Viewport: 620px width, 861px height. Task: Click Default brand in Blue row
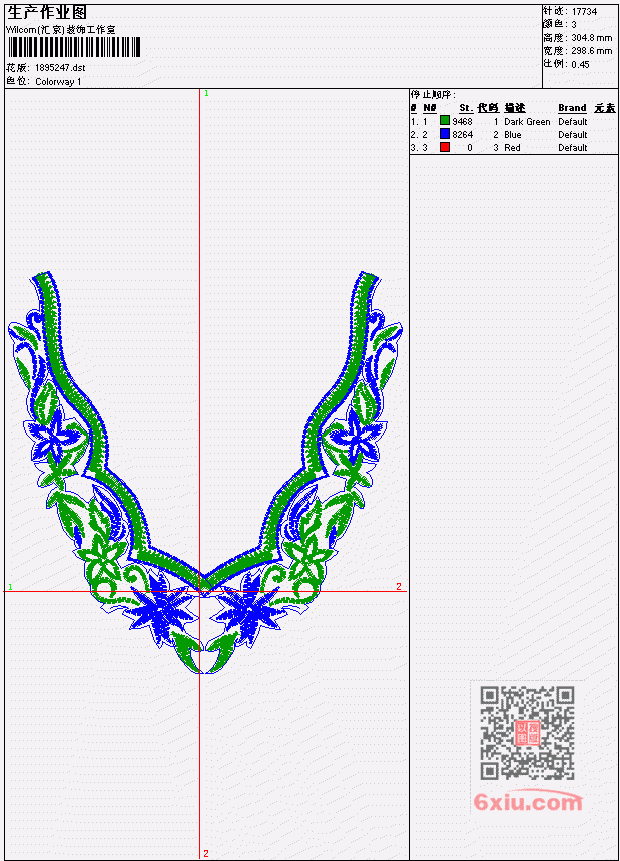point(573,135)
